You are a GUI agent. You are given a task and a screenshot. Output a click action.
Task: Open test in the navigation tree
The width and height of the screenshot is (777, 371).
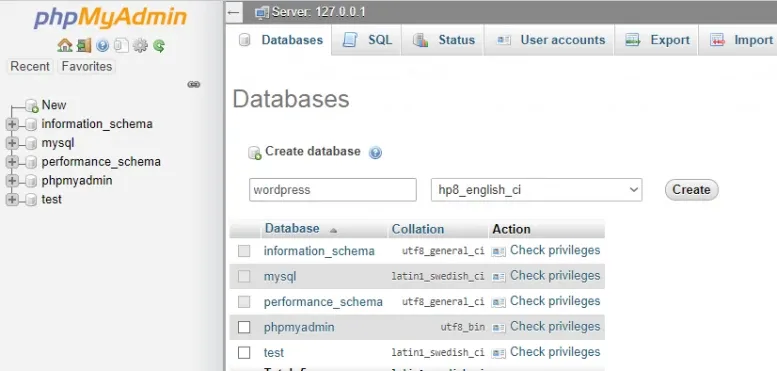[52, 199]
